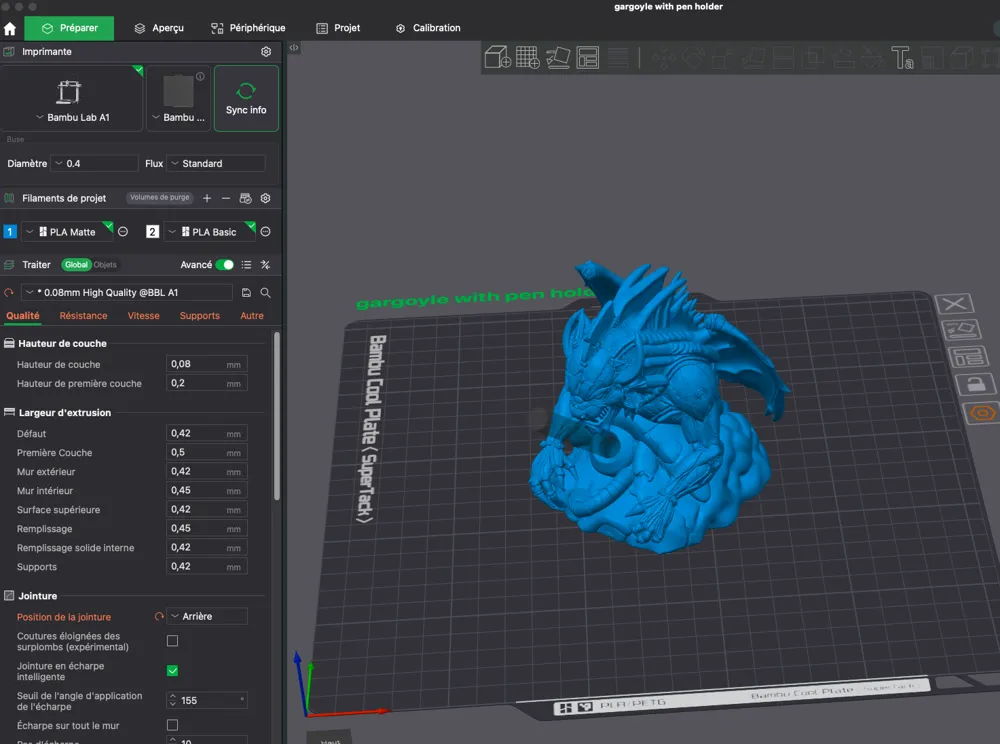Toggle the Avancé mode switch
Viewport: 1000px width, 744px height.
tap(224, 265)
